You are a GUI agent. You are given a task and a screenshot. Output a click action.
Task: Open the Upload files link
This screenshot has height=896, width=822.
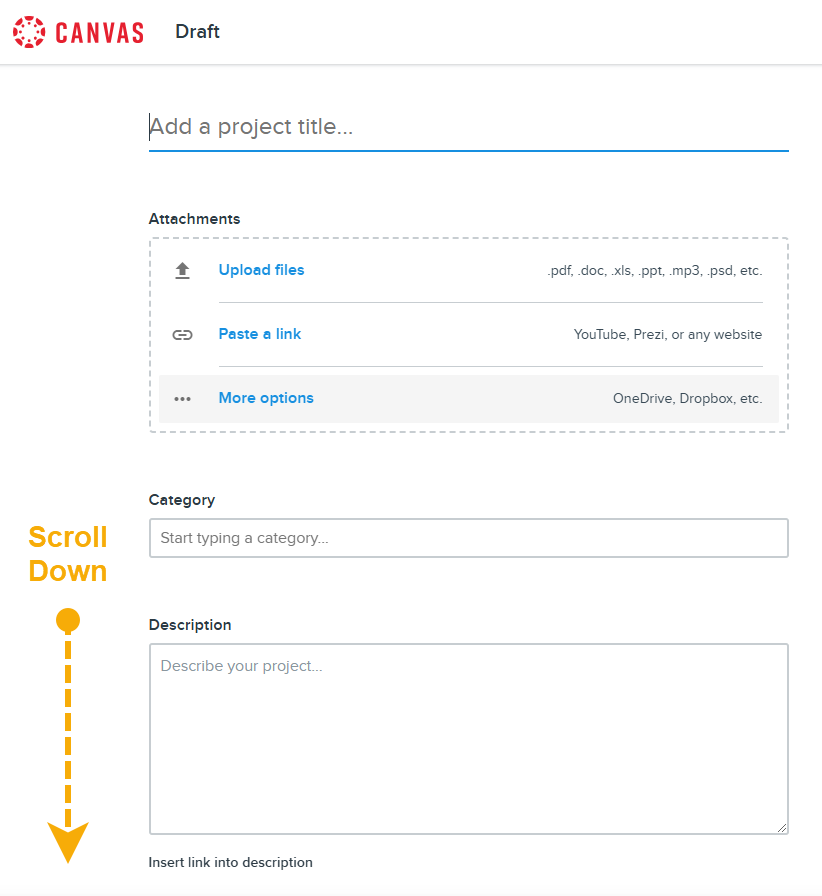pos(261,270)
